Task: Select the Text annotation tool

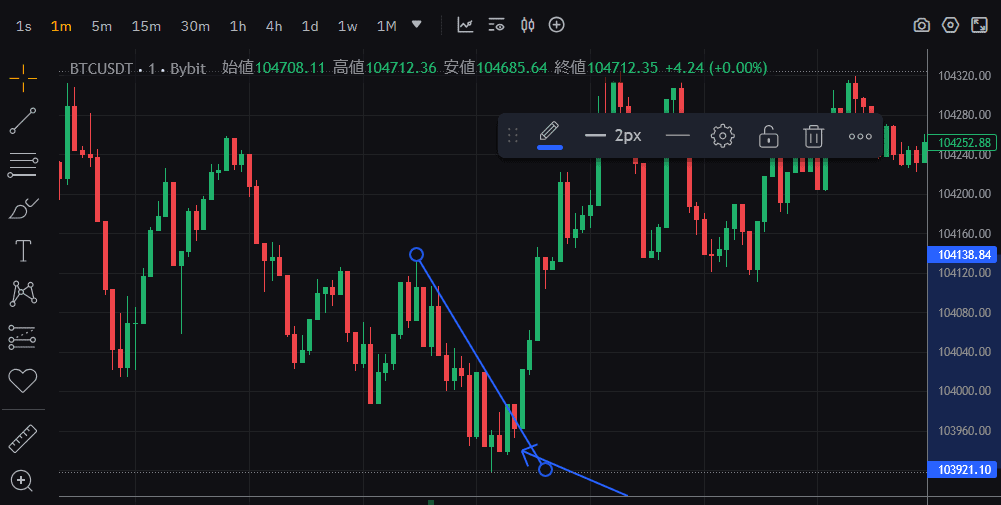Action: (x=22, y=250)
